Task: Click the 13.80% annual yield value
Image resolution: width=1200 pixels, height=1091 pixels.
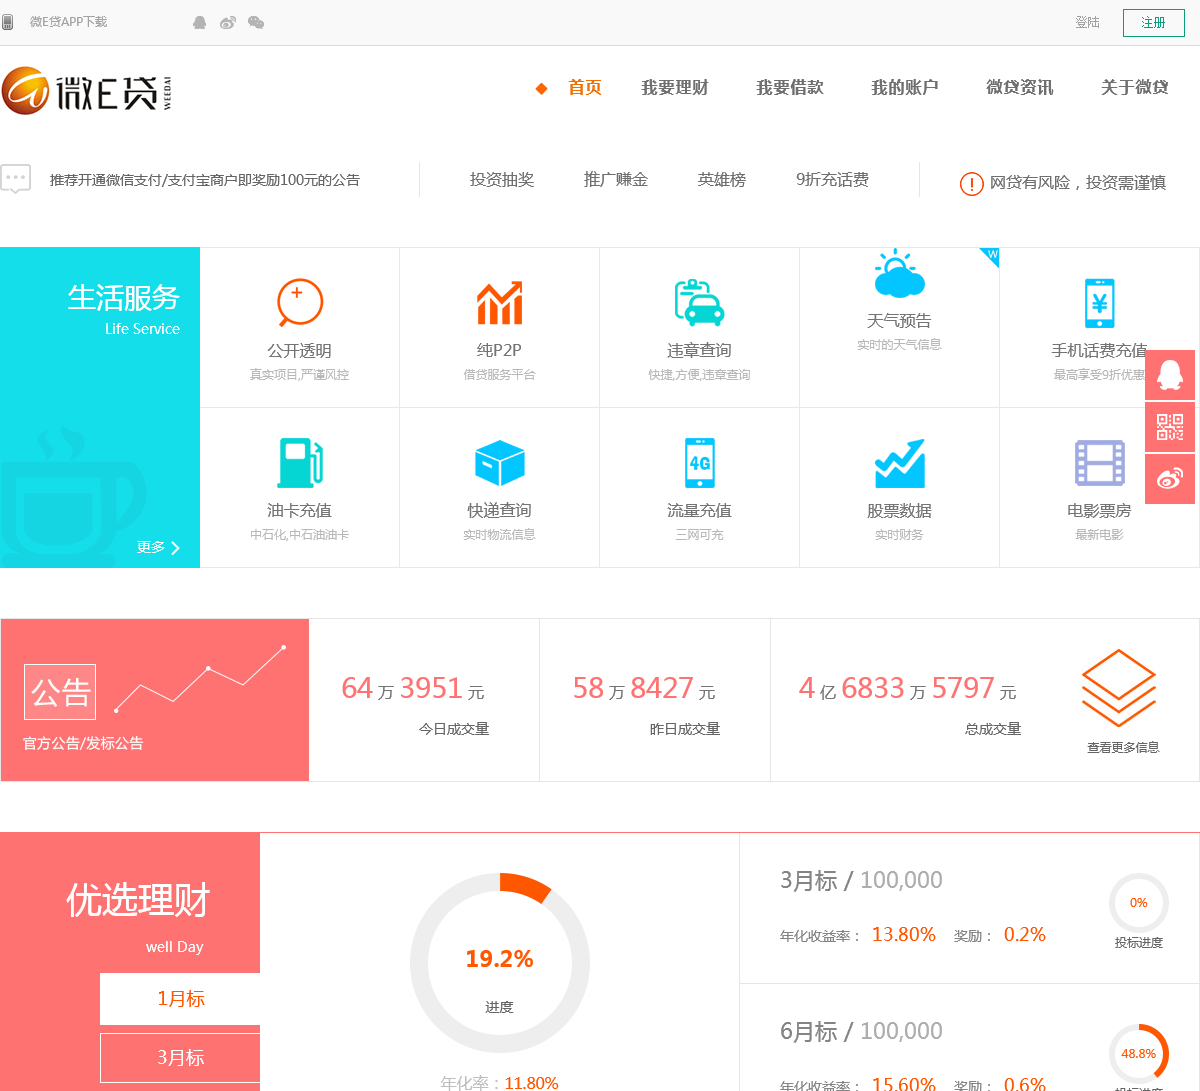Action: (x=904, y=934)
